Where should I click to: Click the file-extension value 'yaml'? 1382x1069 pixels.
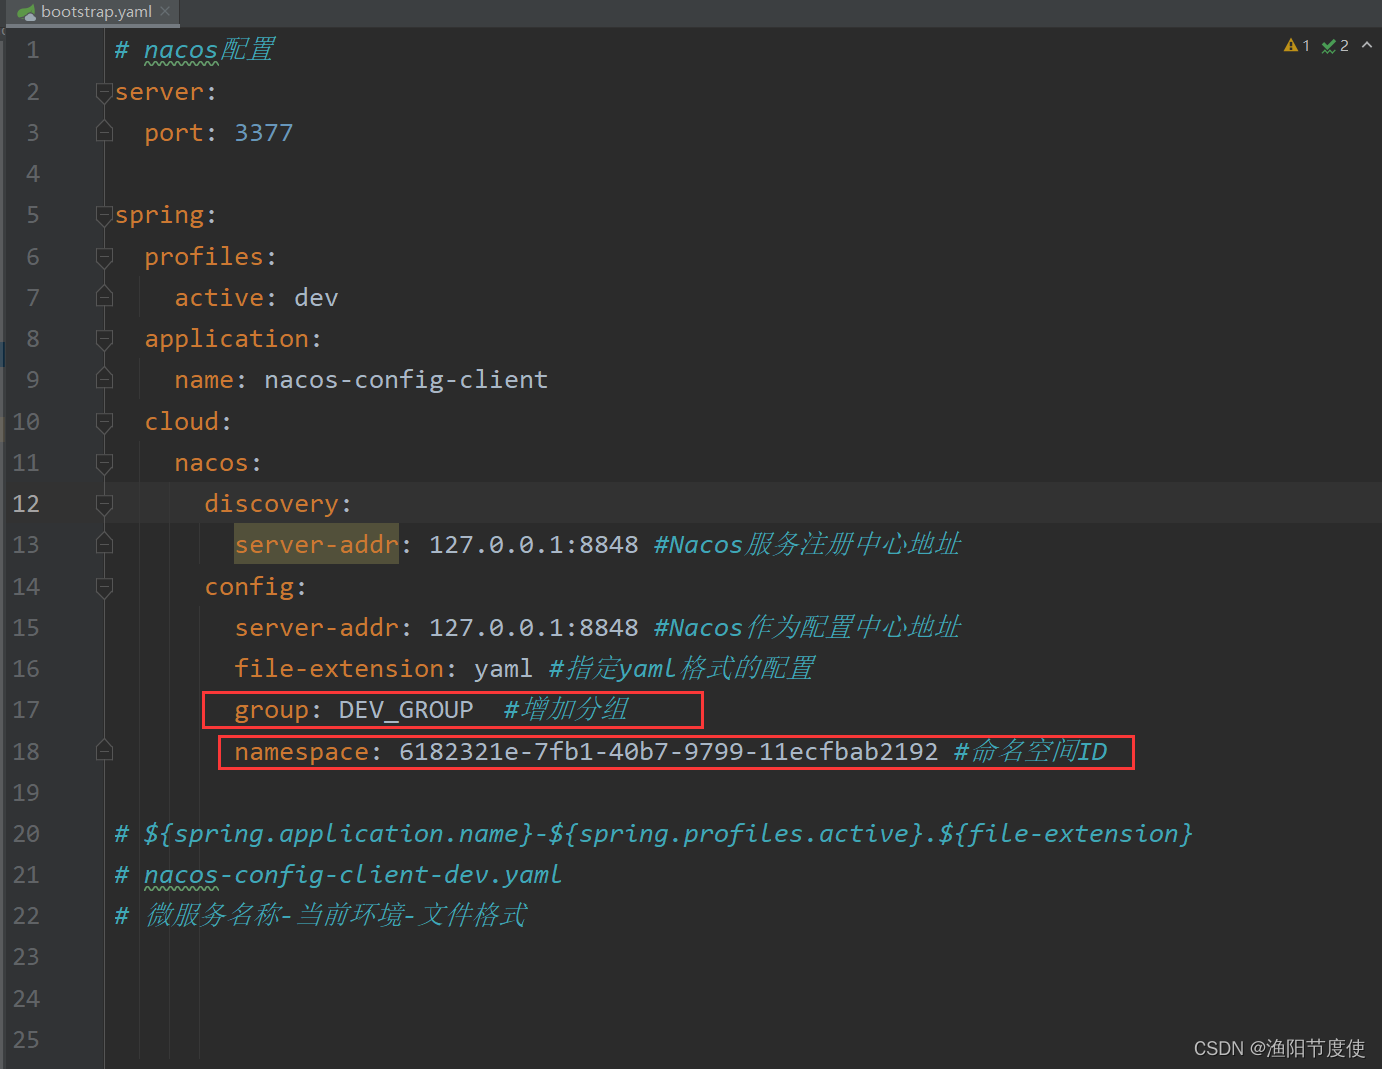[503, 669]
